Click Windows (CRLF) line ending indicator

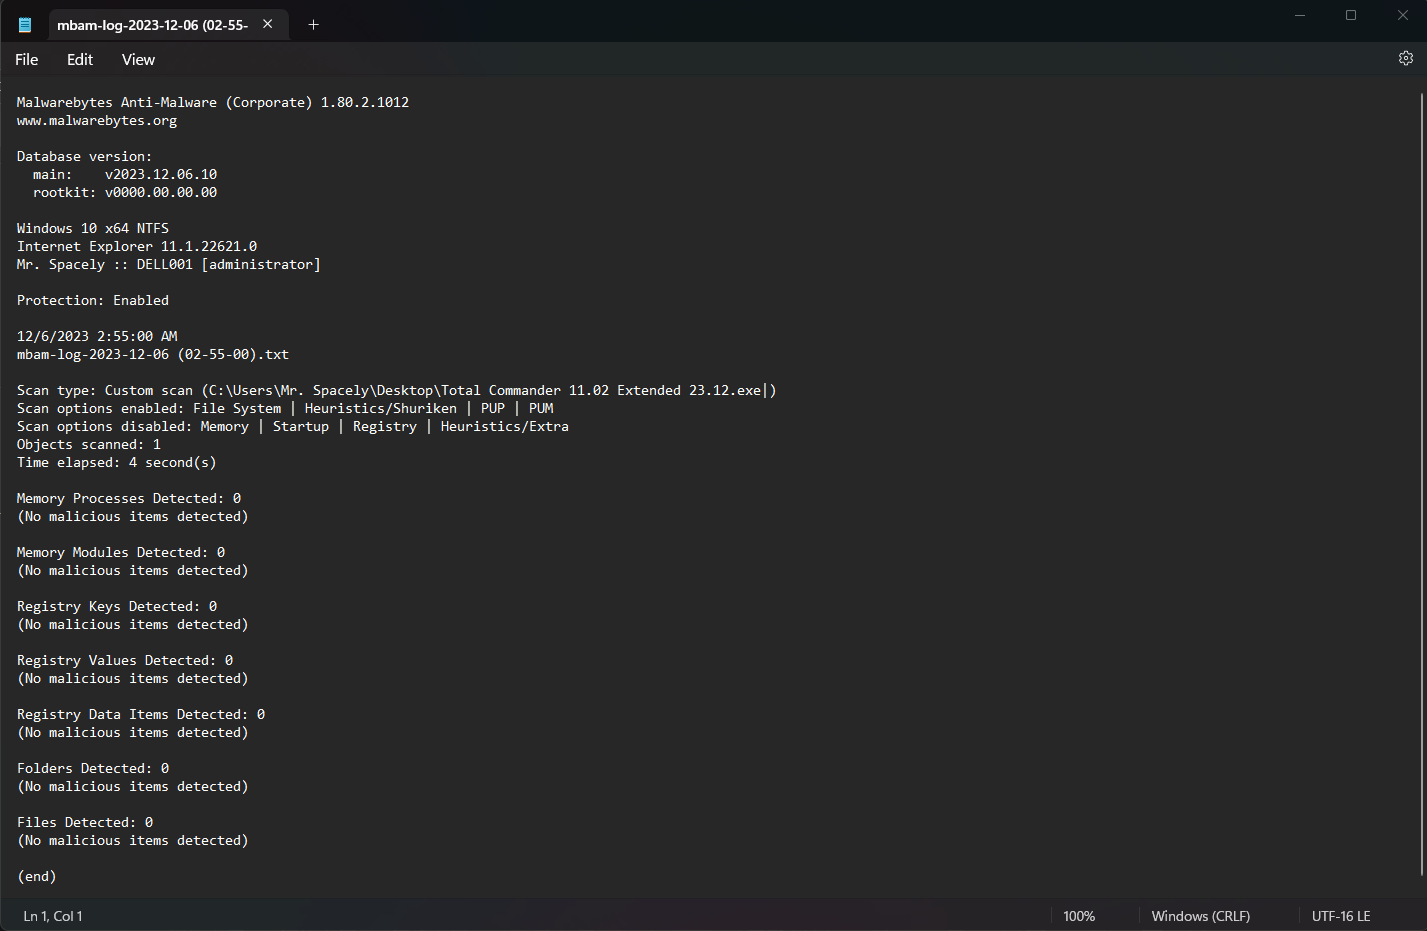coord(1200,916)
